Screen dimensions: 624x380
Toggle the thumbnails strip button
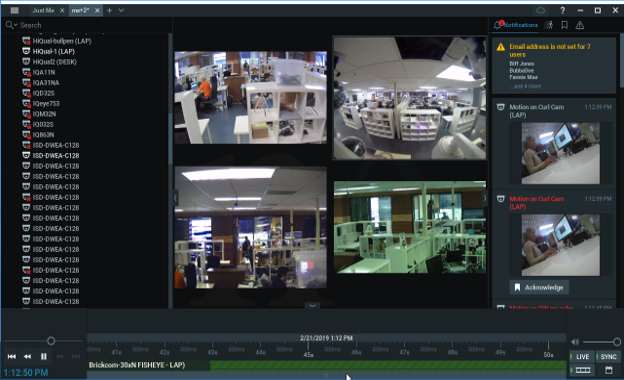(x=582, y=370)
